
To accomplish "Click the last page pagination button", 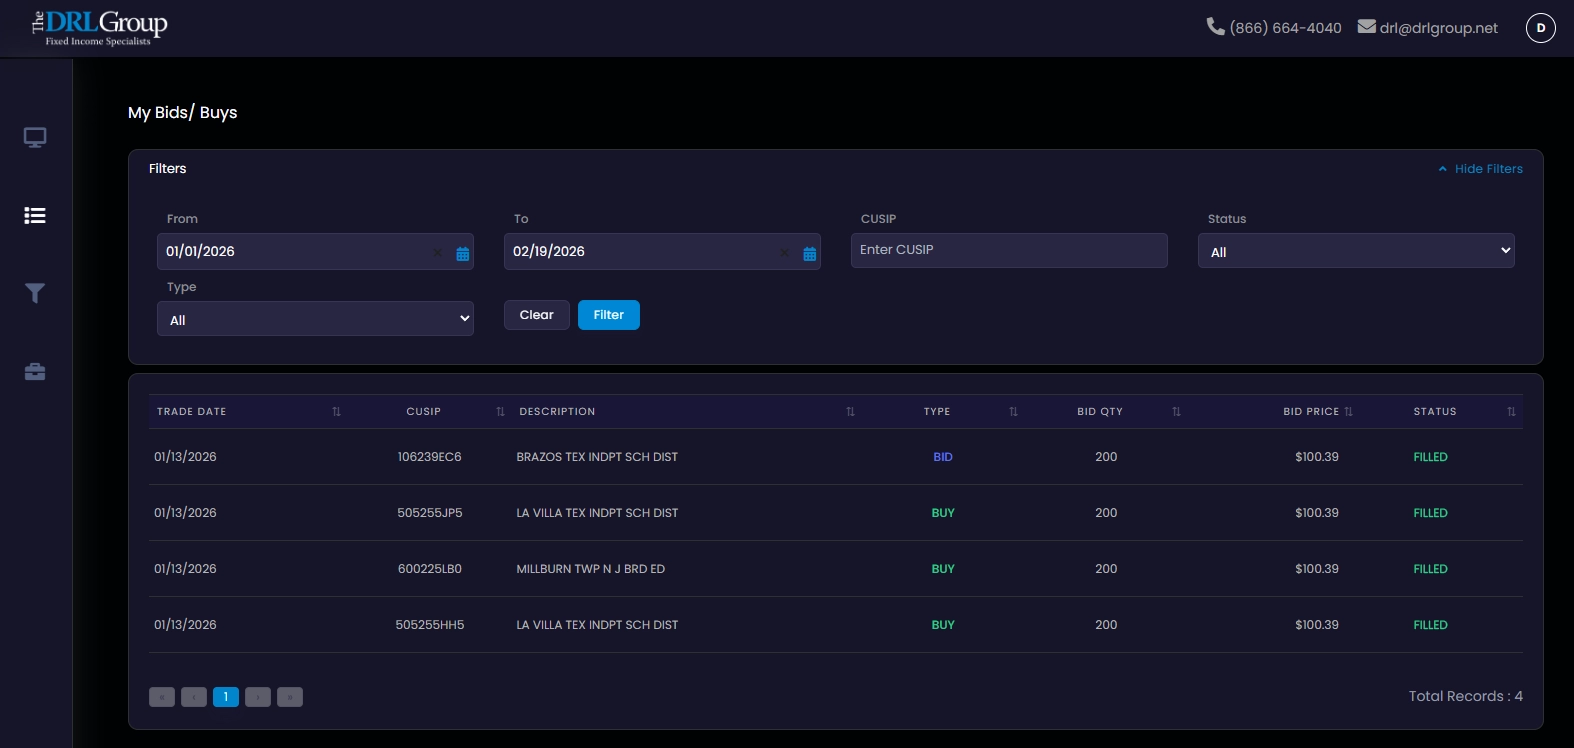I will point(290,697).
